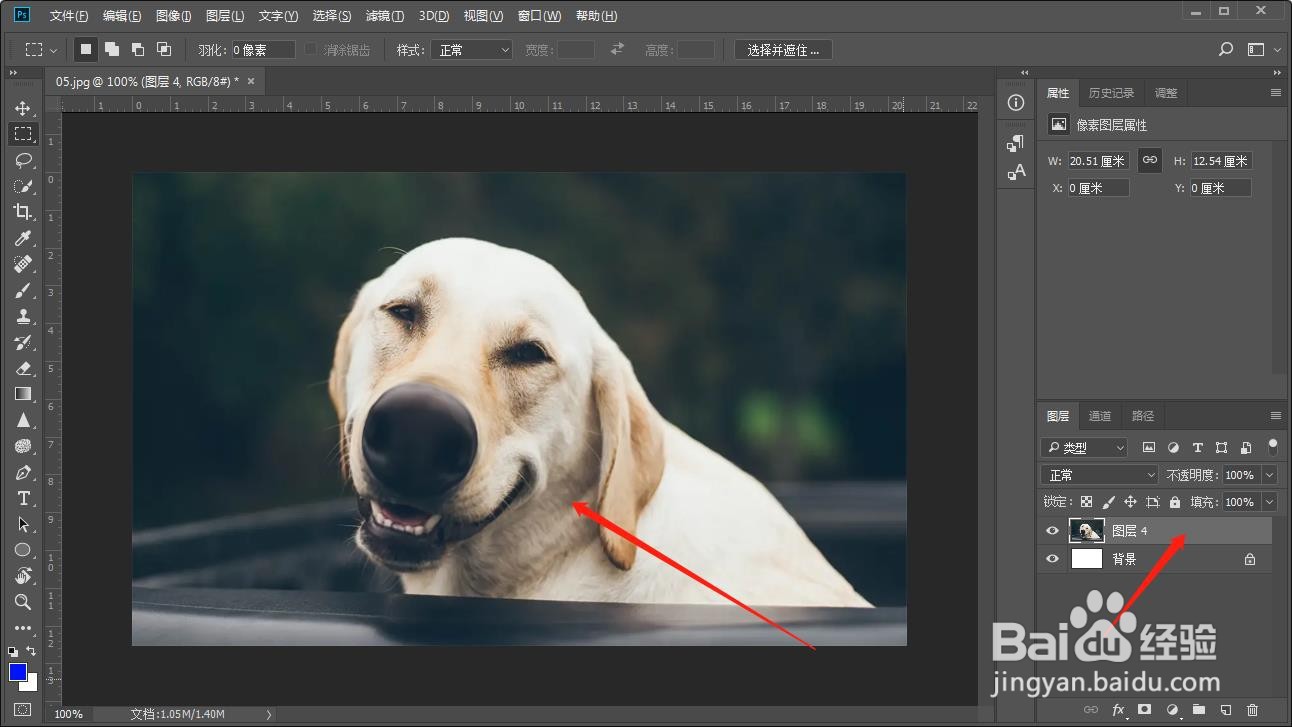
Task: Open the 图层(L) menu
Action: tap(225, 16)
